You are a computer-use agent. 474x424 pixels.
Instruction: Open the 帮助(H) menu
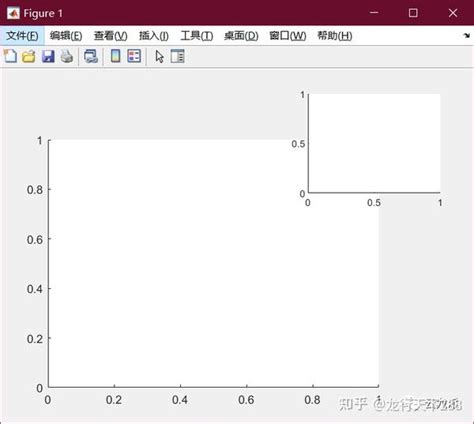point(335,36)
